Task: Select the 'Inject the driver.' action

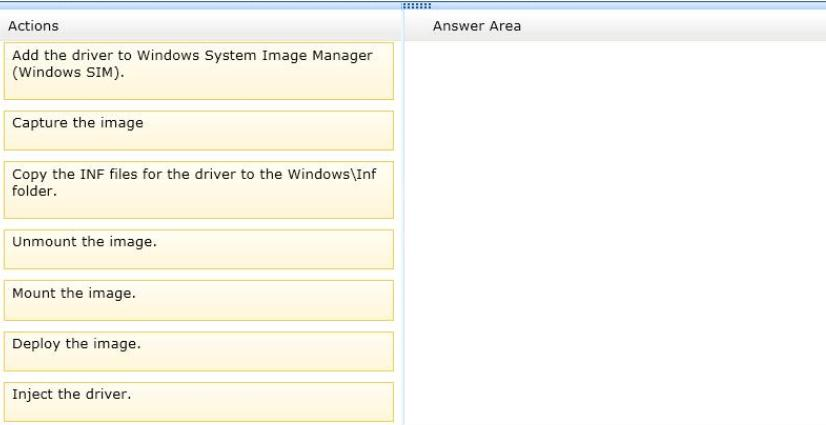Action: click(x=199, y=402)
